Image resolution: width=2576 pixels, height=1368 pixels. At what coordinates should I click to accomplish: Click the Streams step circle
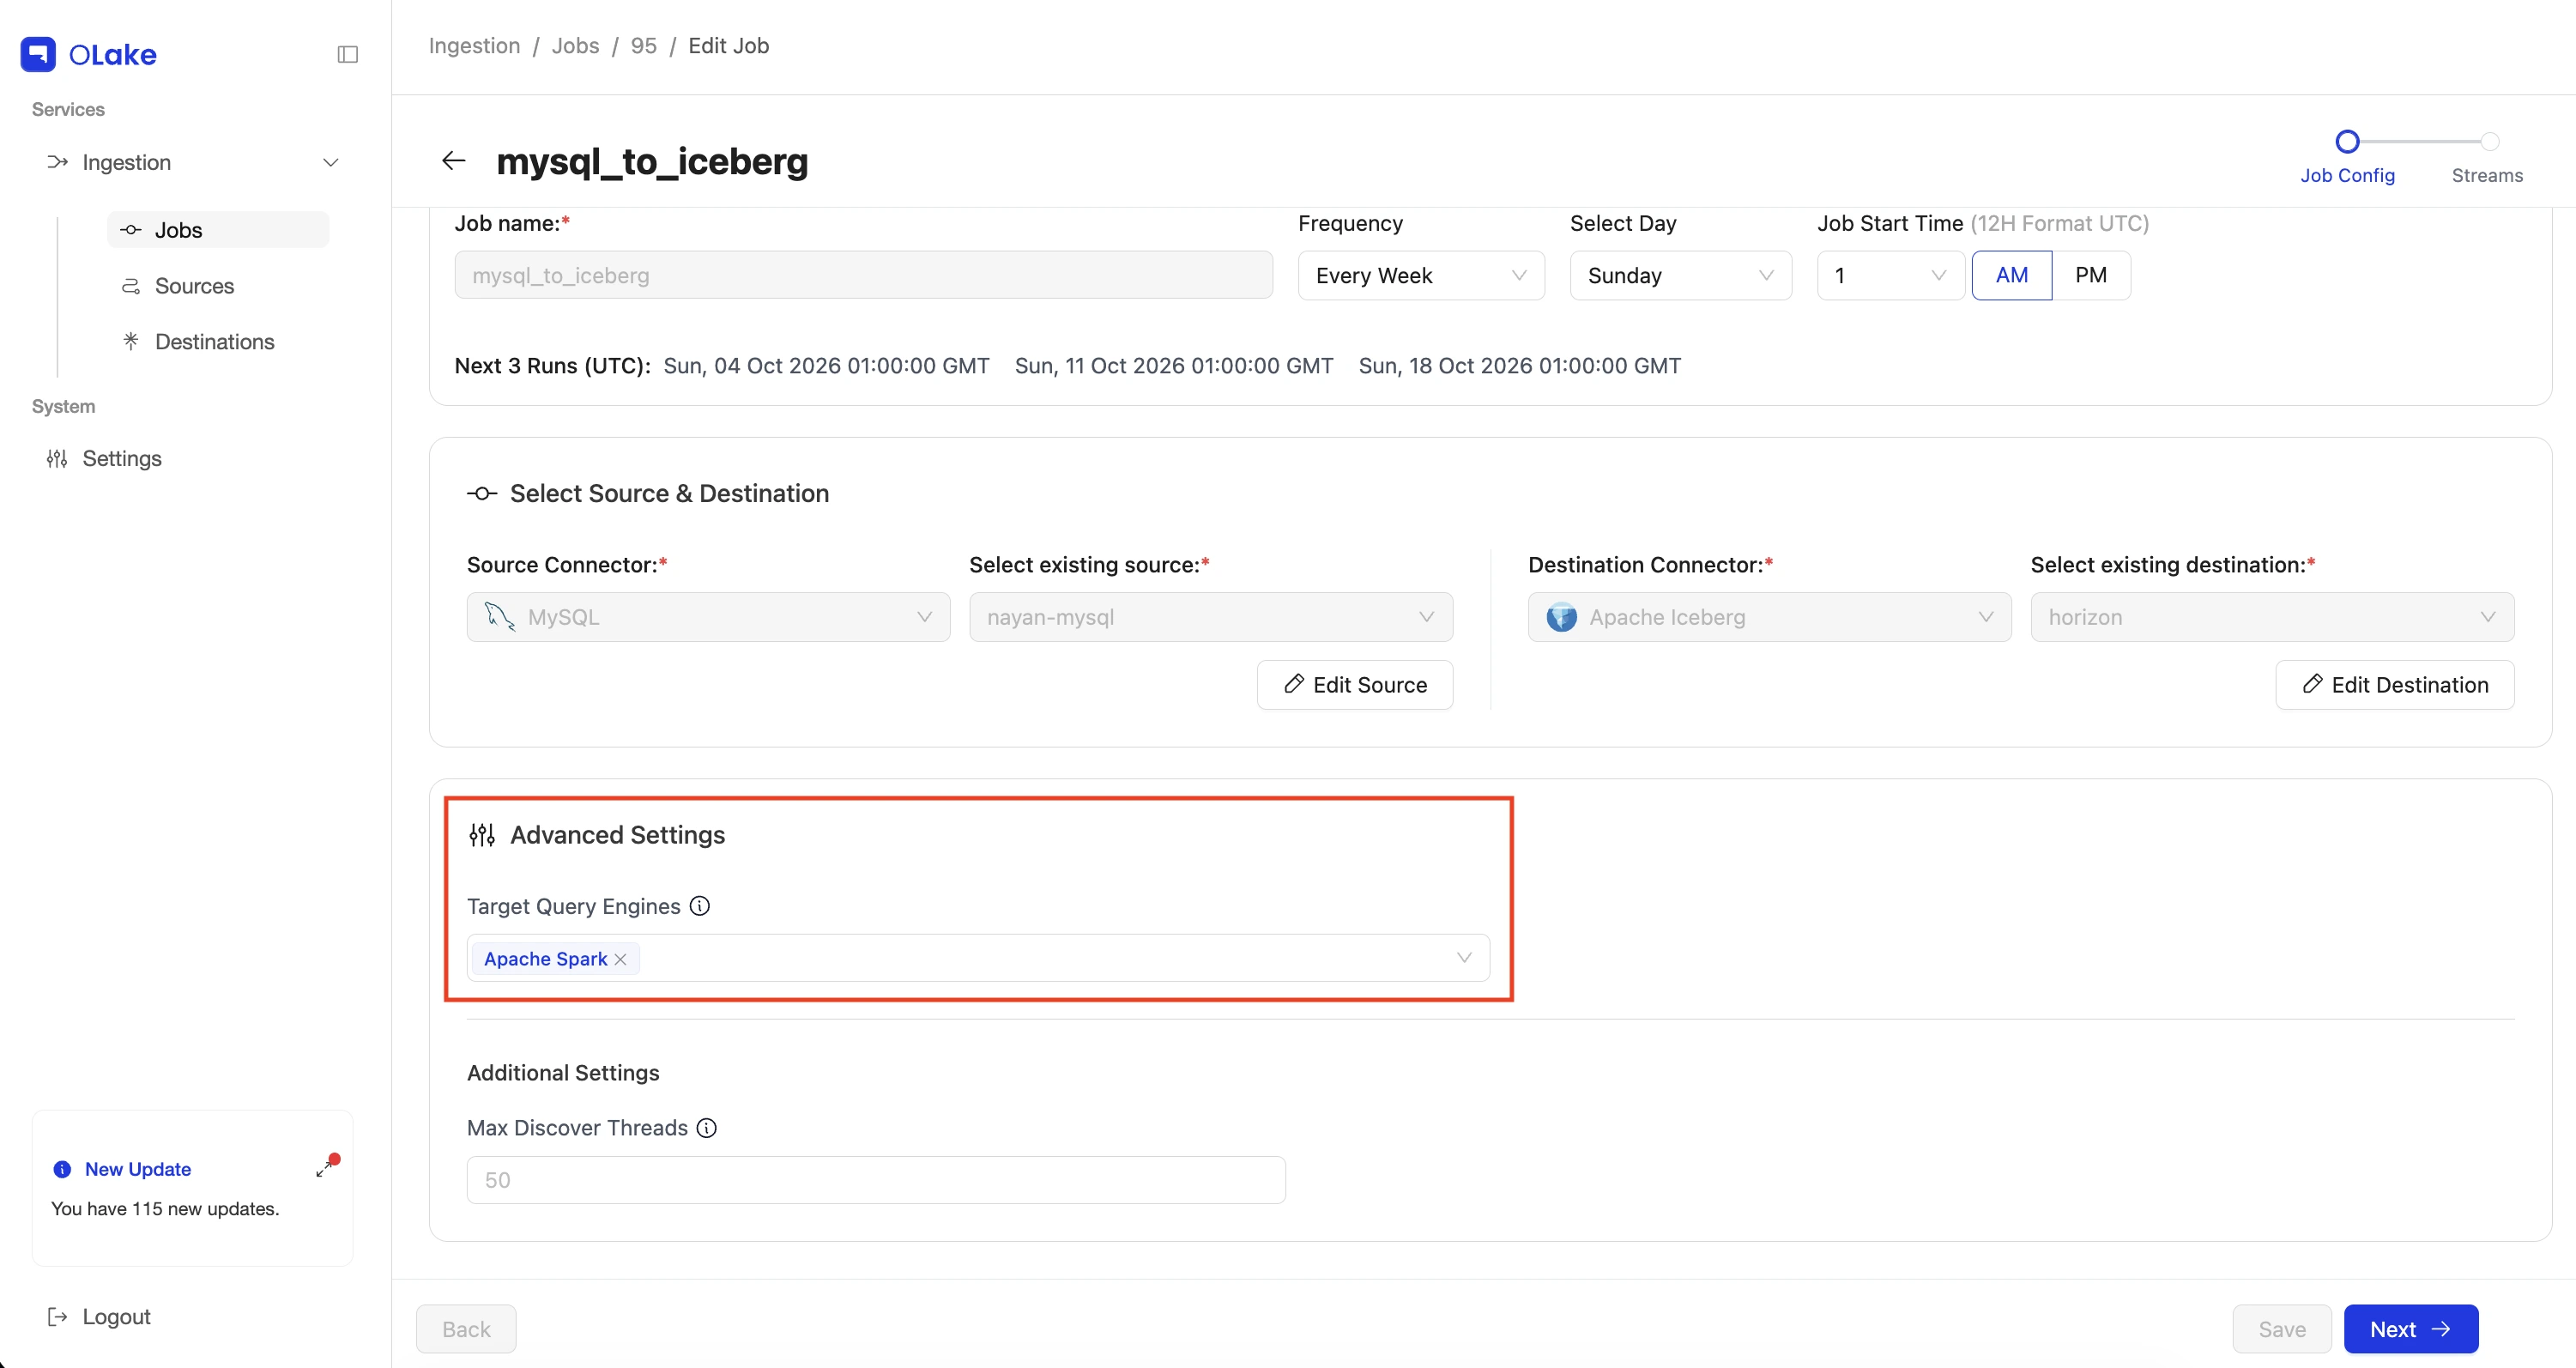(x=2490, y=141)
